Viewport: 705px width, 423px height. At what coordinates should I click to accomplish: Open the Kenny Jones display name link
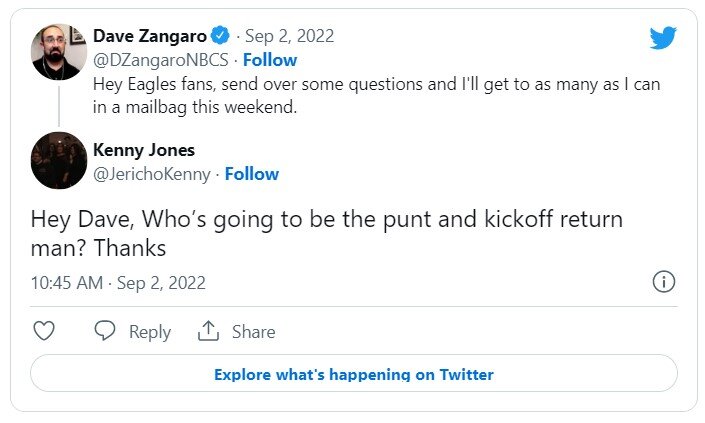(x=144, y=150)
